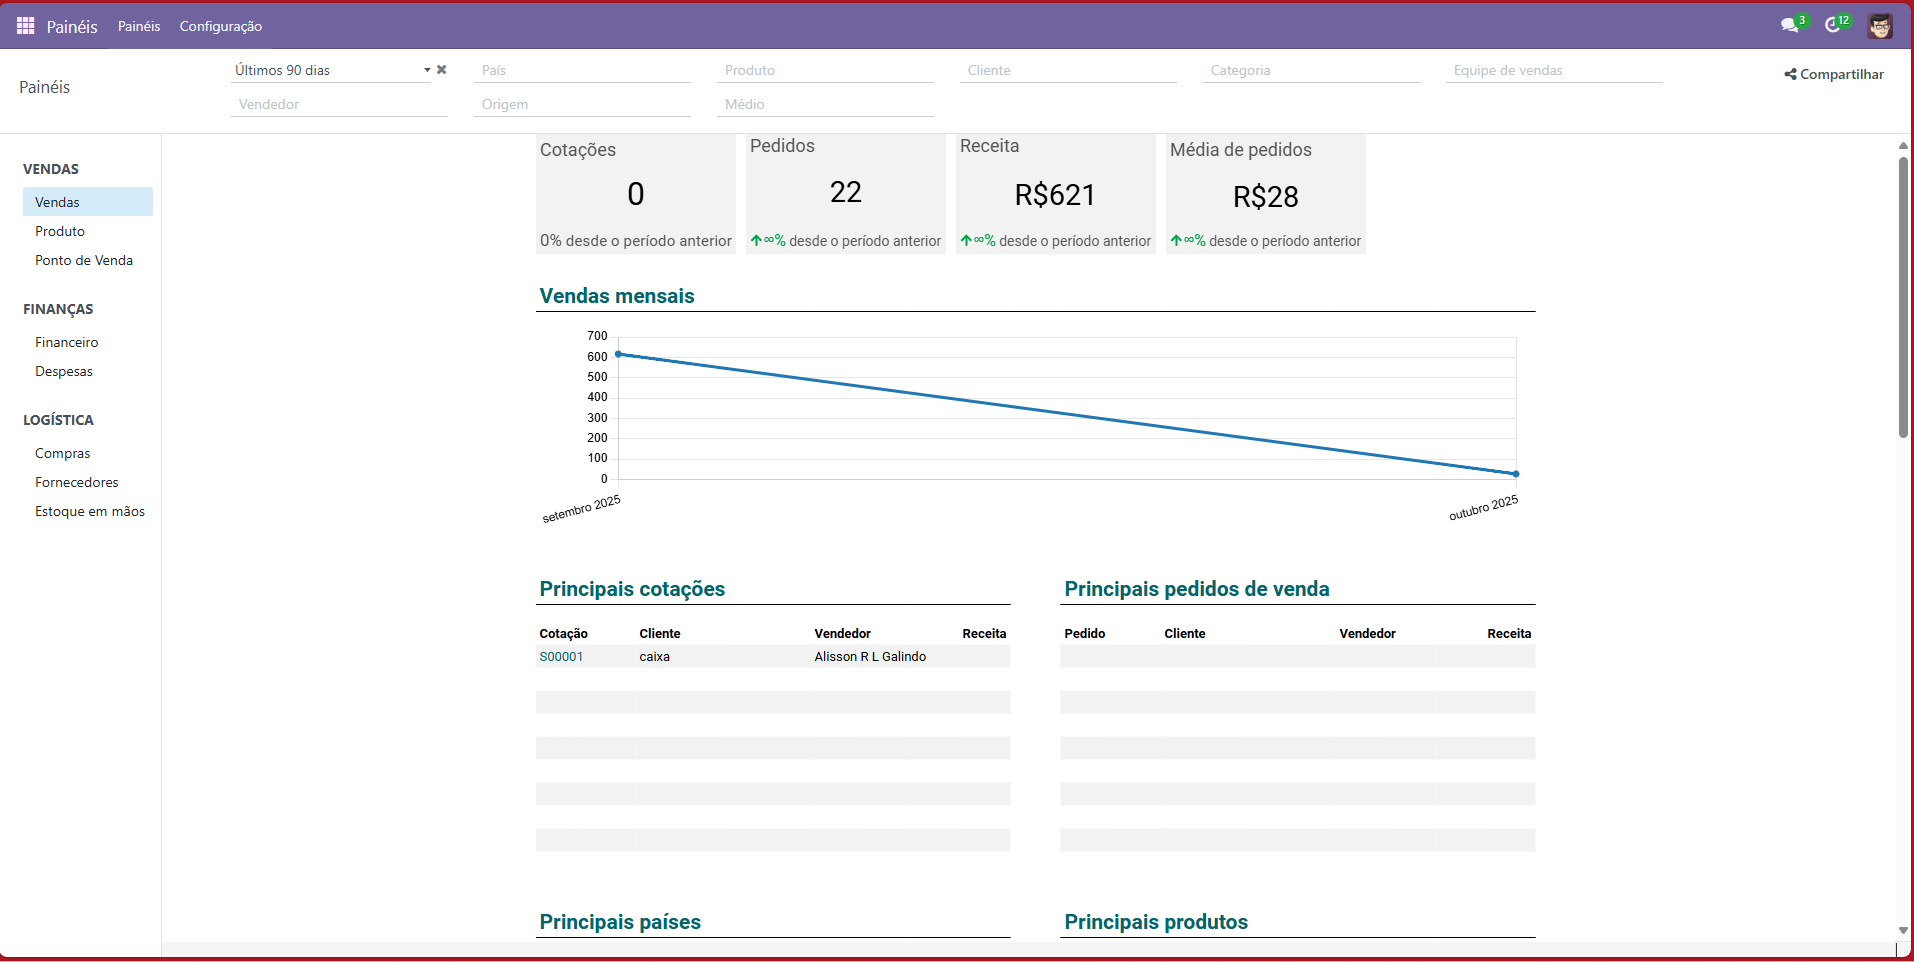Open quotation S00001 link
This screenshot has width=1914, height=962.
tap(561, 657)
